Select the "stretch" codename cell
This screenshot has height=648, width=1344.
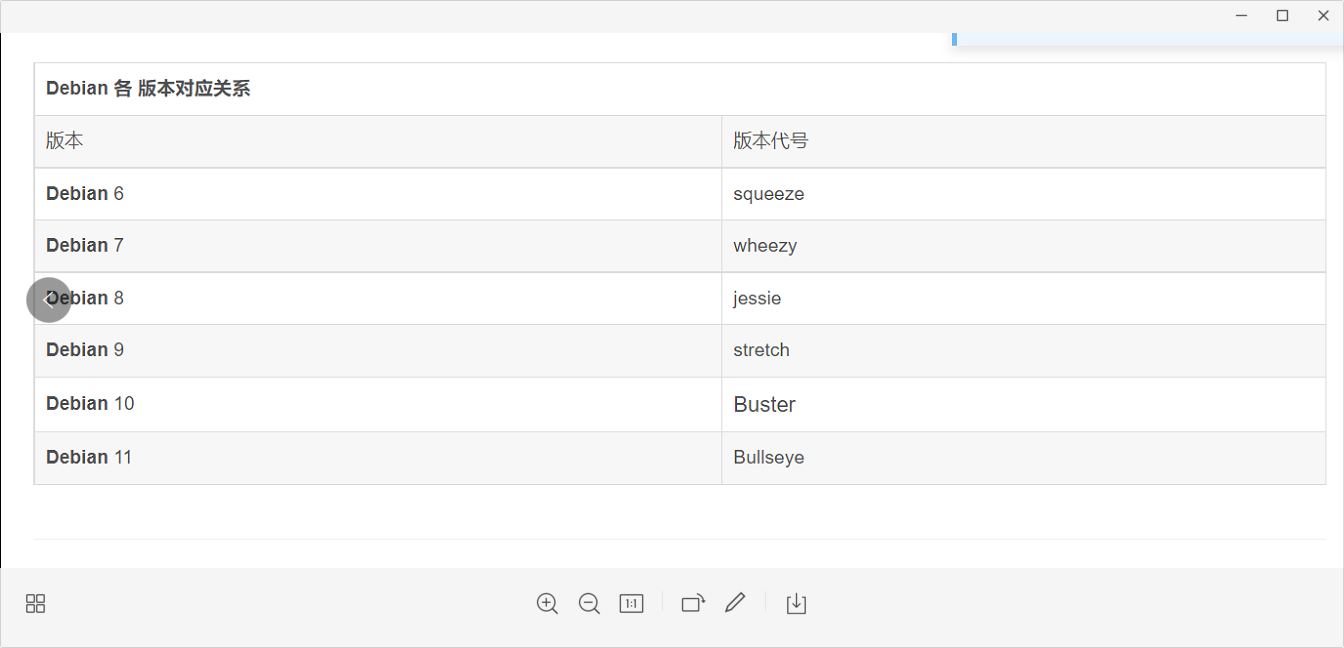tap(1024, 350)
